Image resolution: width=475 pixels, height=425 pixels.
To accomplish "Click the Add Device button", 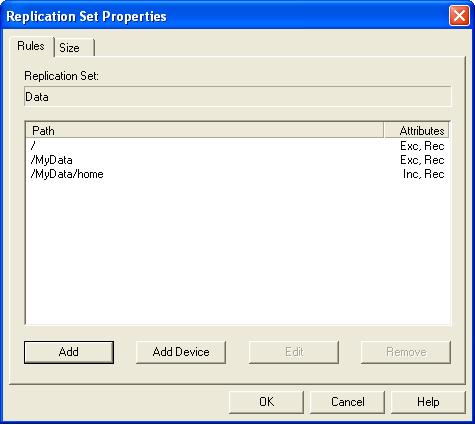I will click(x=181, y=352).
